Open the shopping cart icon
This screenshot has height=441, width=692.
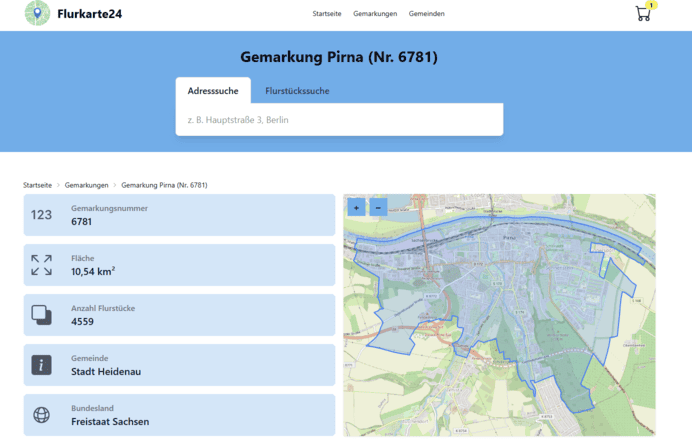coord(643,14)
